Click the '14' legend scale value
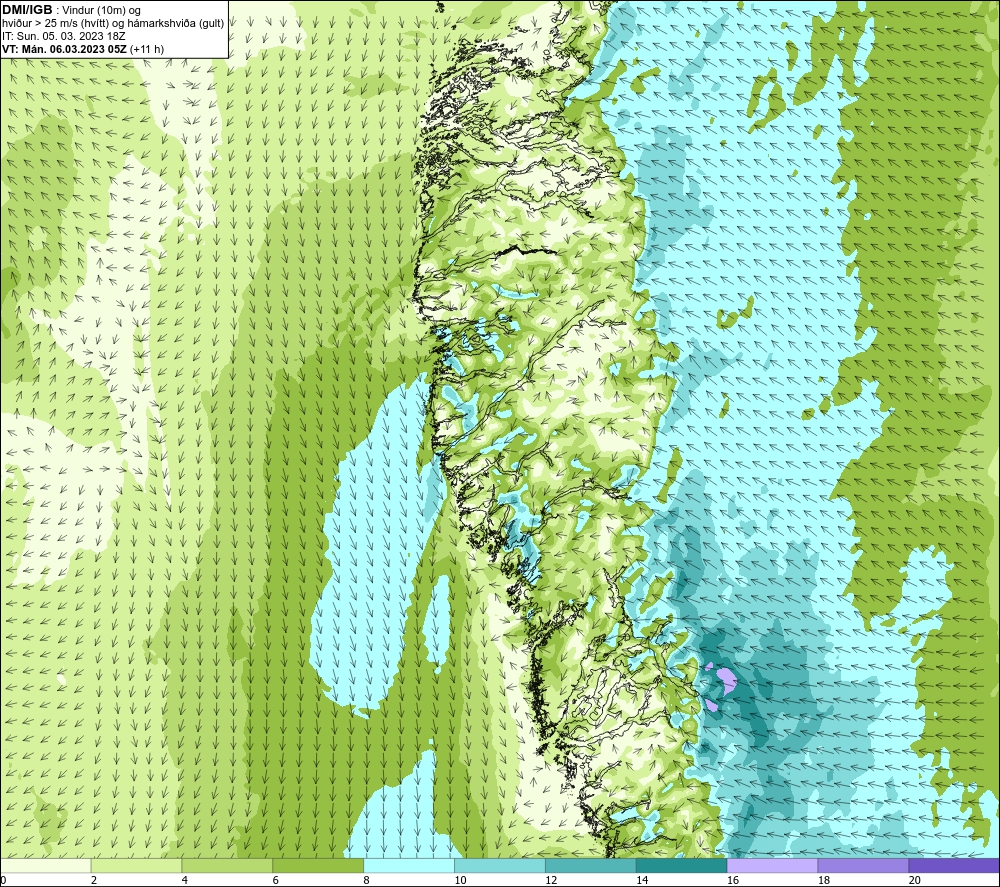1000x887 pixels. [642, 880]
